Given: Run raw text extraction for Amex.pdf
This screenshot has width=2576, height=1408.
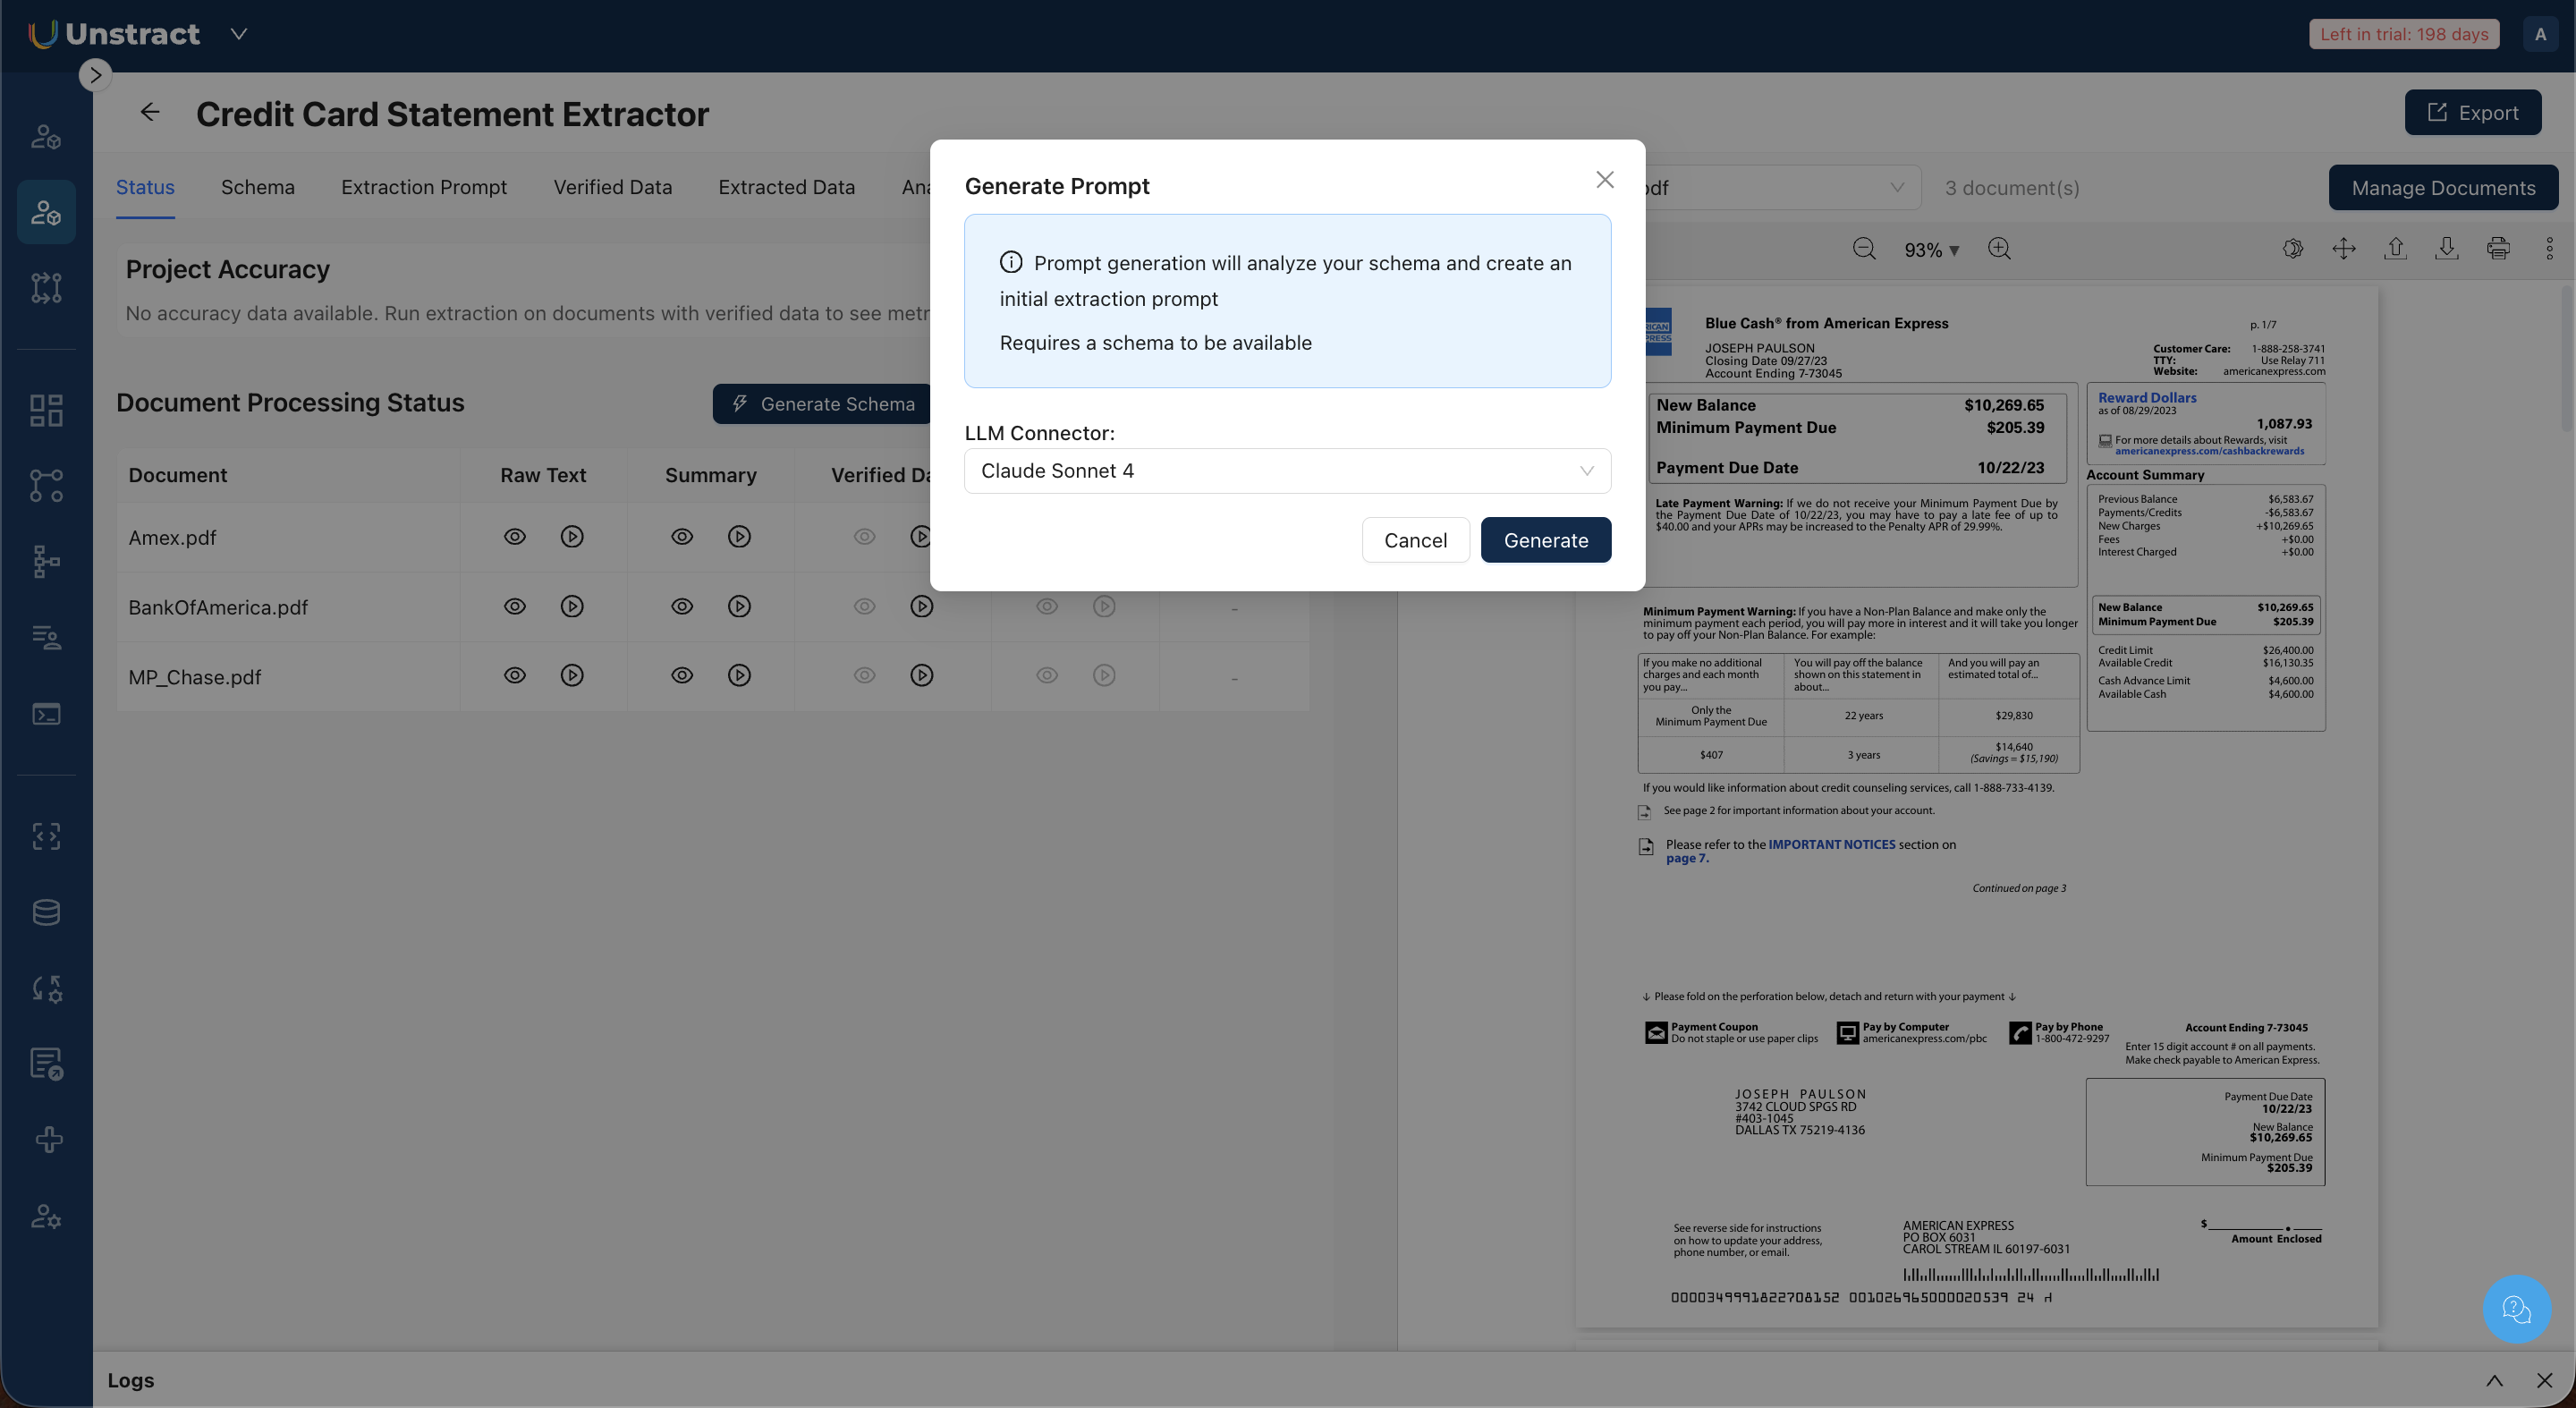Looking at the screenshot, I should (x=572, y=537).
